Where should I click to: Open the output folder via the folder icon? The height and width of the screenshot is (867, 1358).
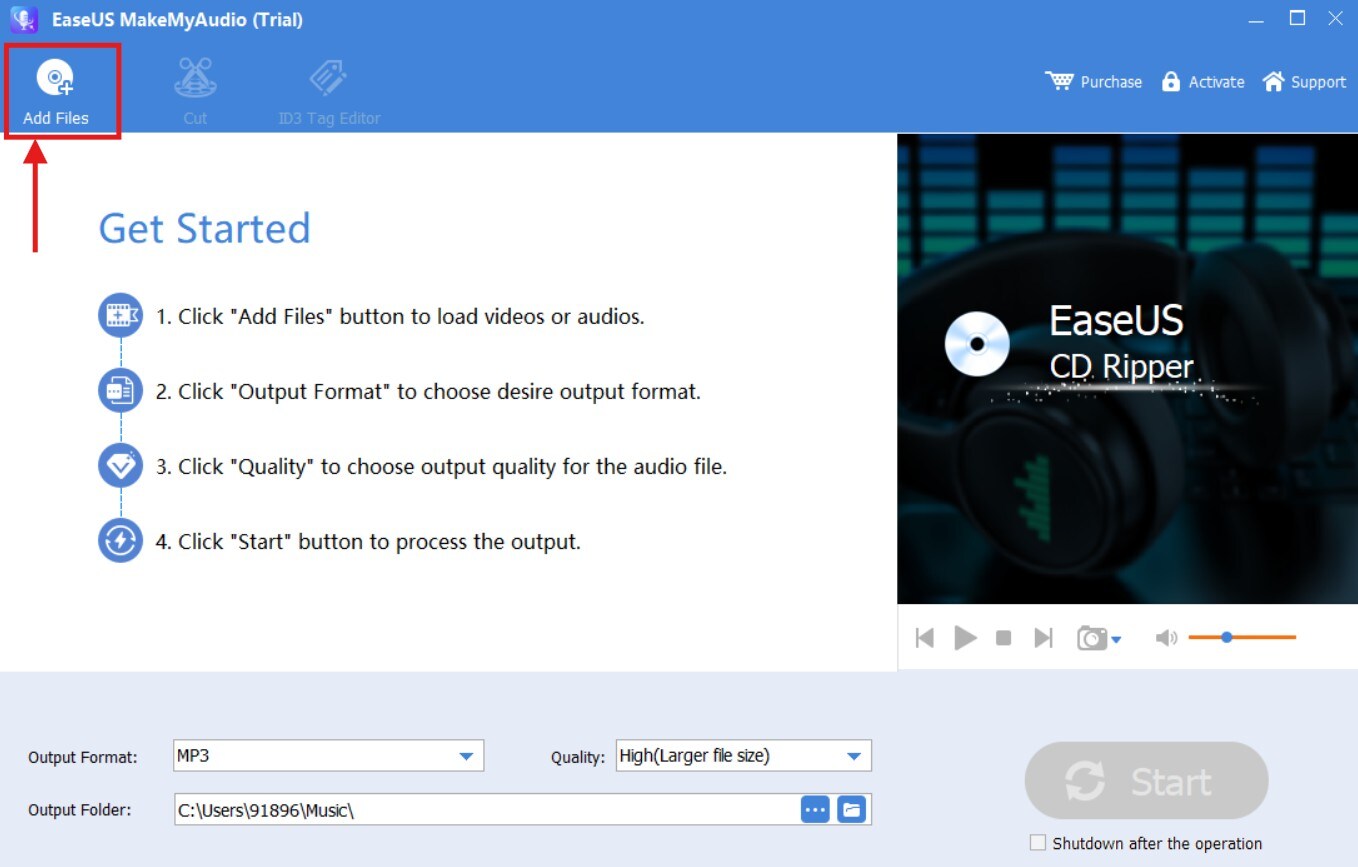(x=852, y=810)
